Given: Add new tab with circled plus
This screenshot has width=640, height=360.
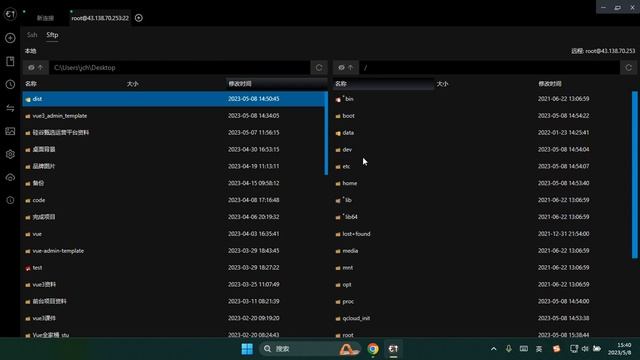Looking at the screenshot, I should coord(139,18).
